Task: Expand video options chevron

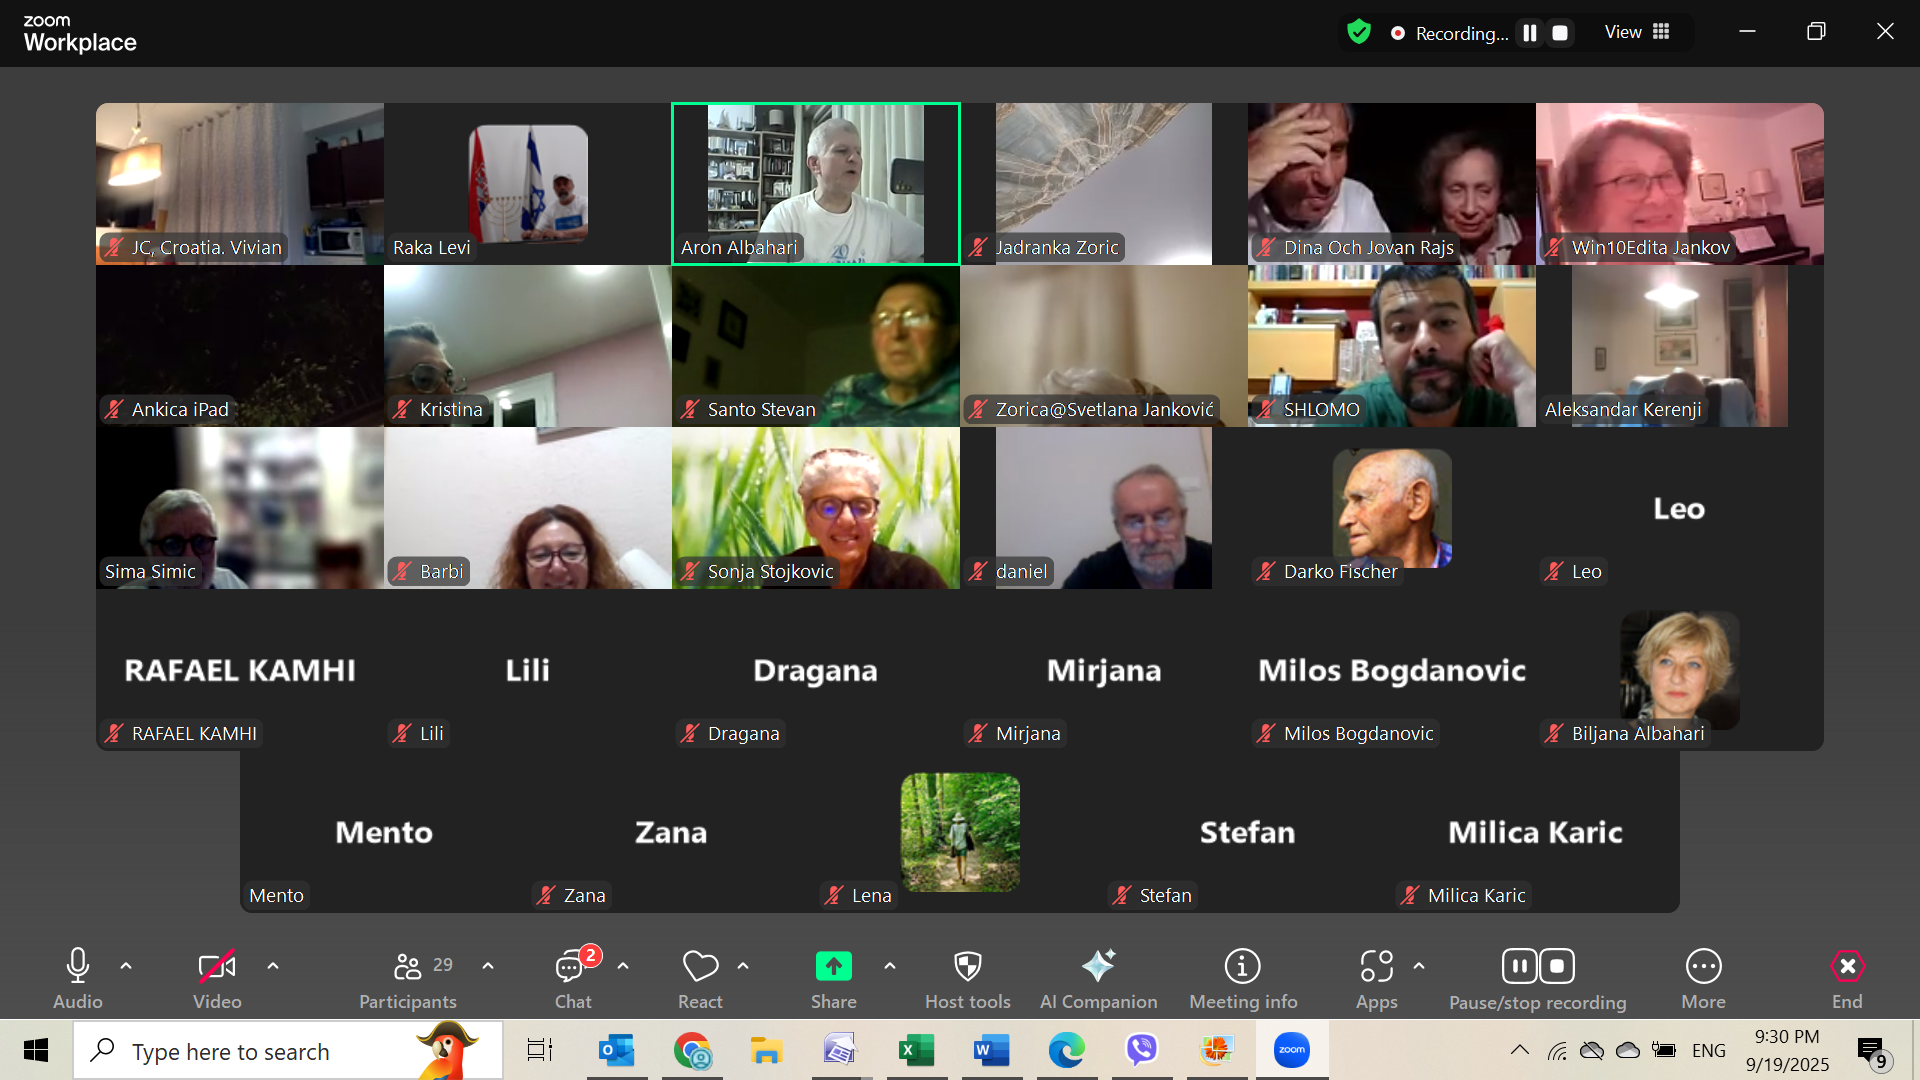Action: 273,966
